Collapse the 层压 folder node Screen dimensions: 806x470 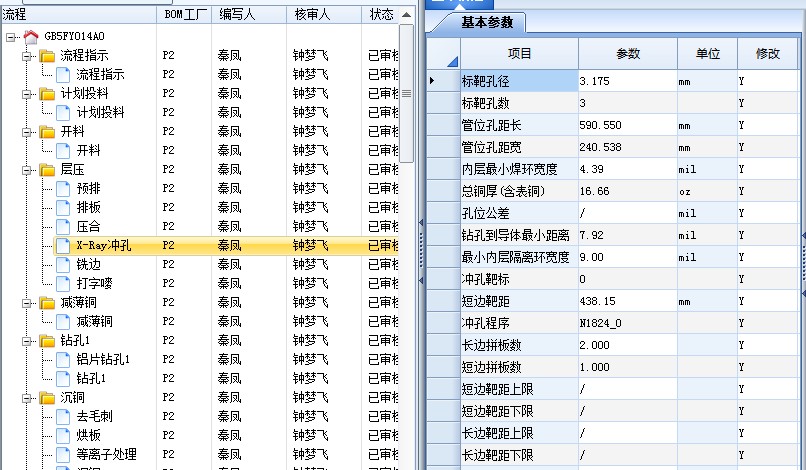click(27, 170)
